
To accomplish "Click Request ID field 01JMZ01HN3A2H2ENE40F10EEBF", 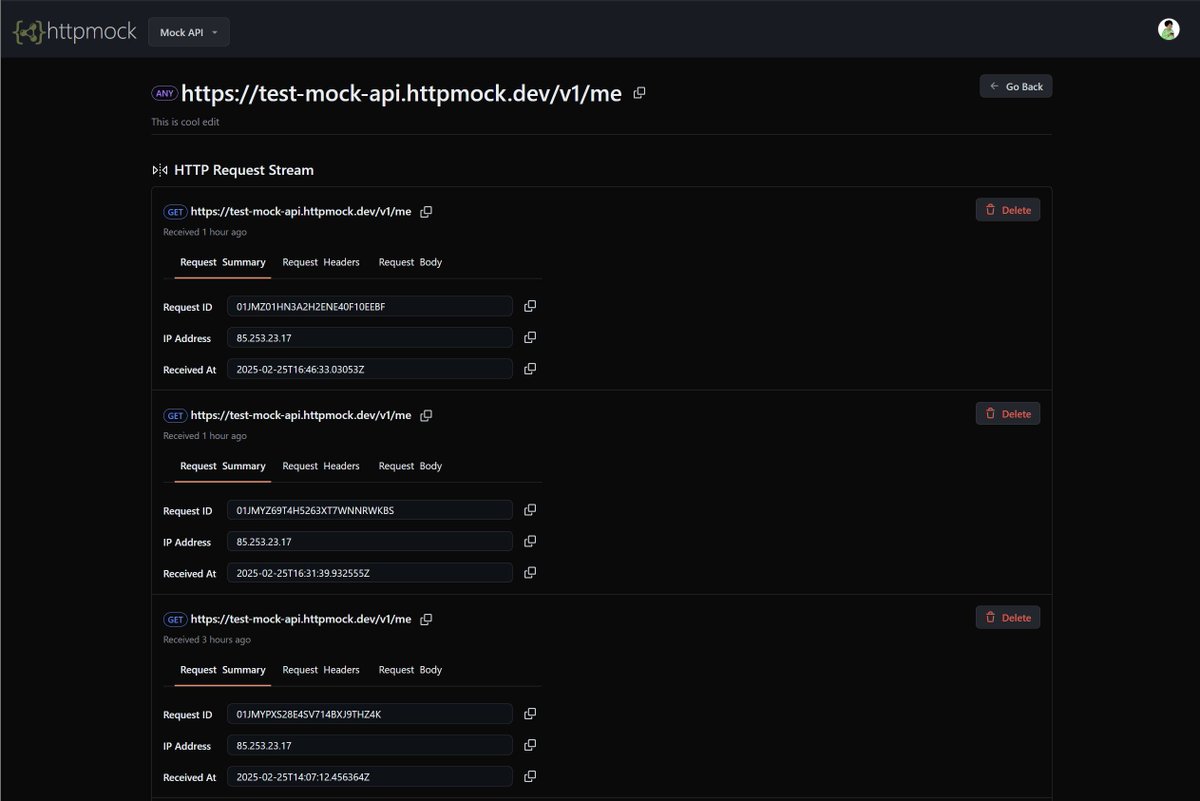I will tap(370, 307).
